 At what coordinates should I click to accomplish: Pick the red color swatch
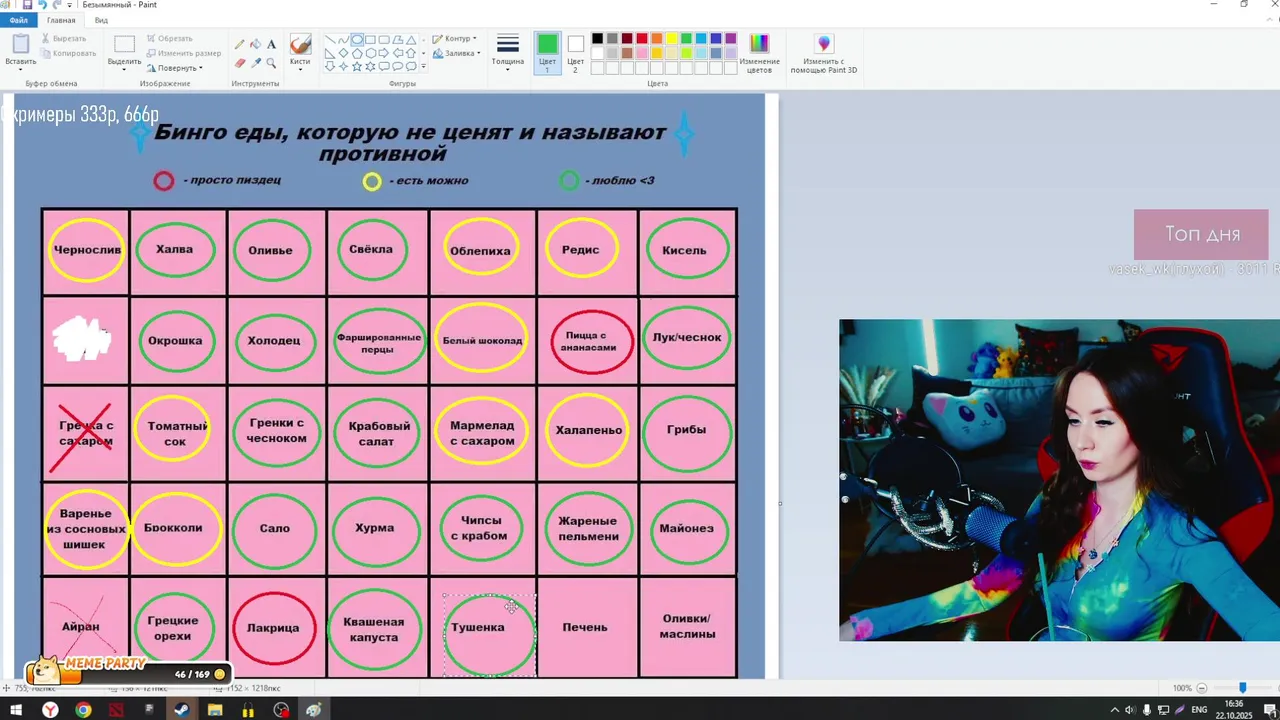(642, 39)
